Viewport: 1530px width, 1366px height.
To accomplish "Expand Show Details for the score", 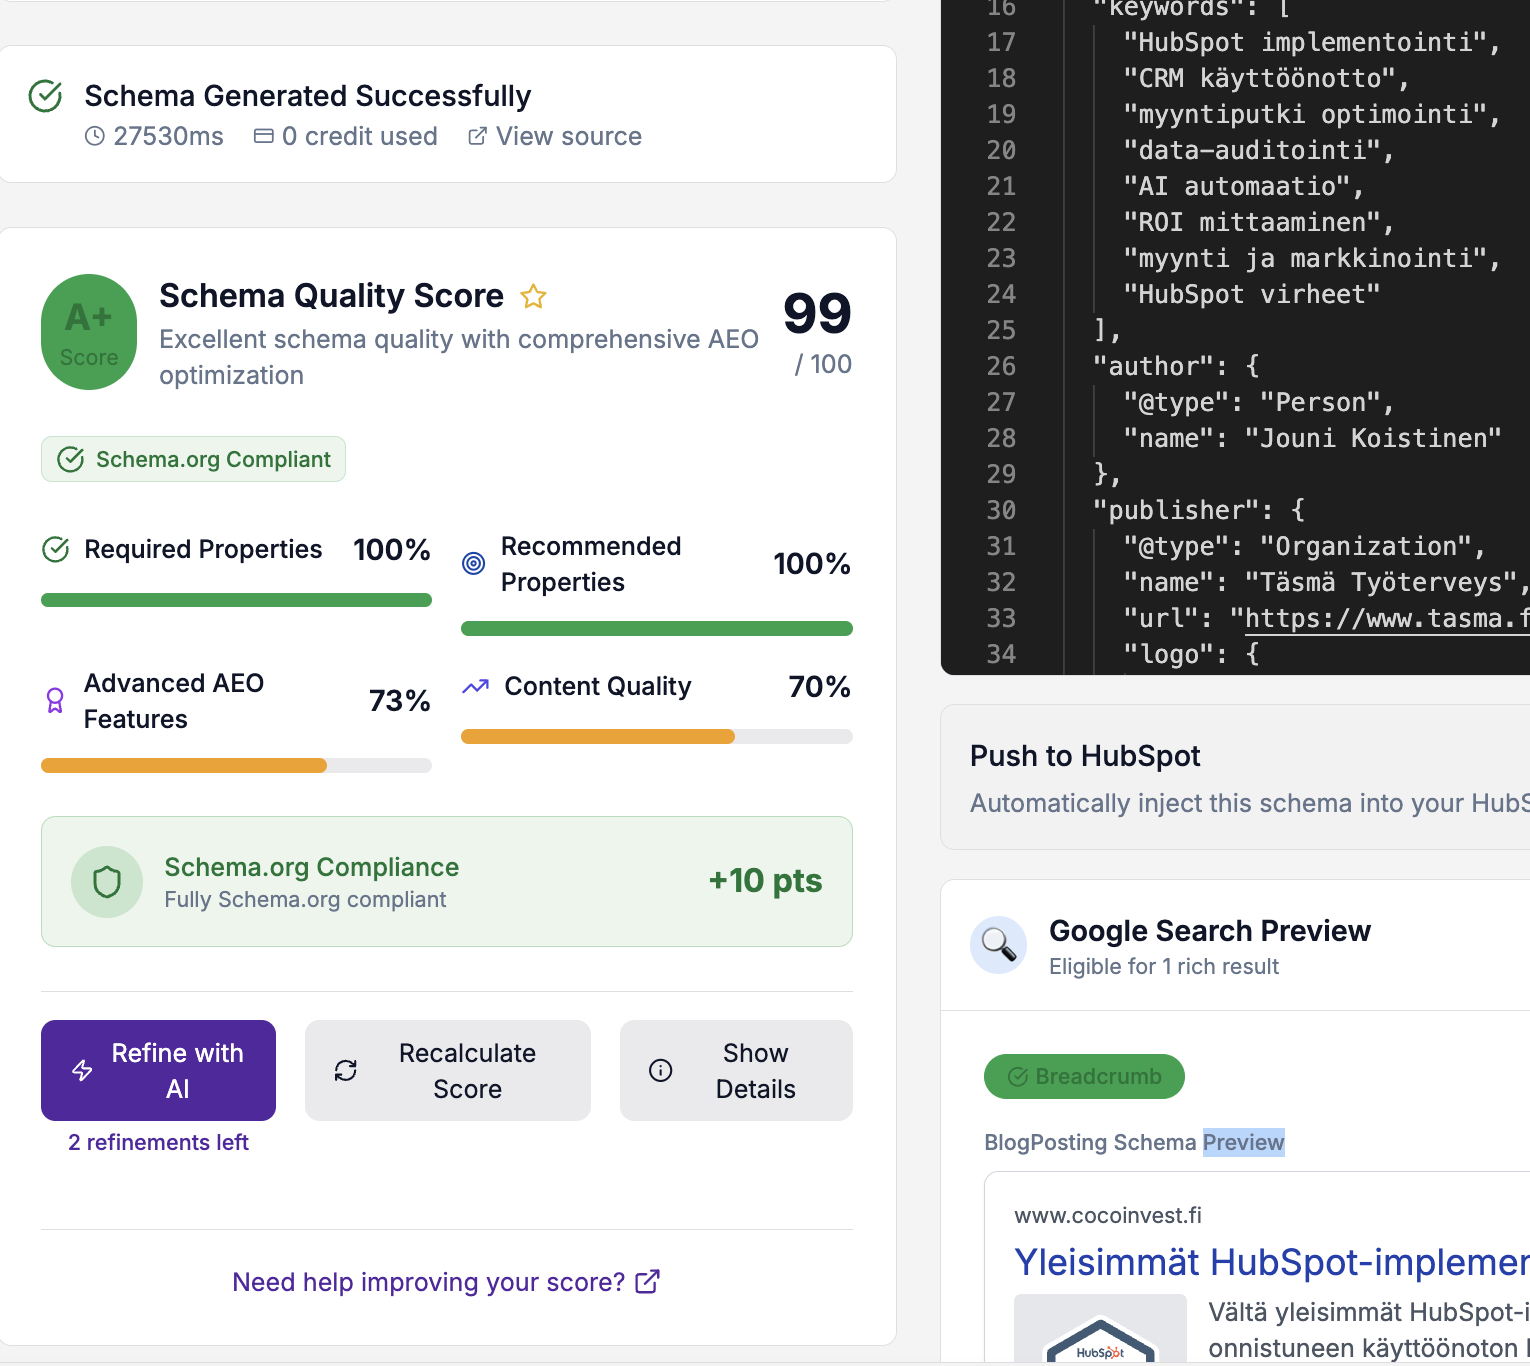I will coord(736,1071).
